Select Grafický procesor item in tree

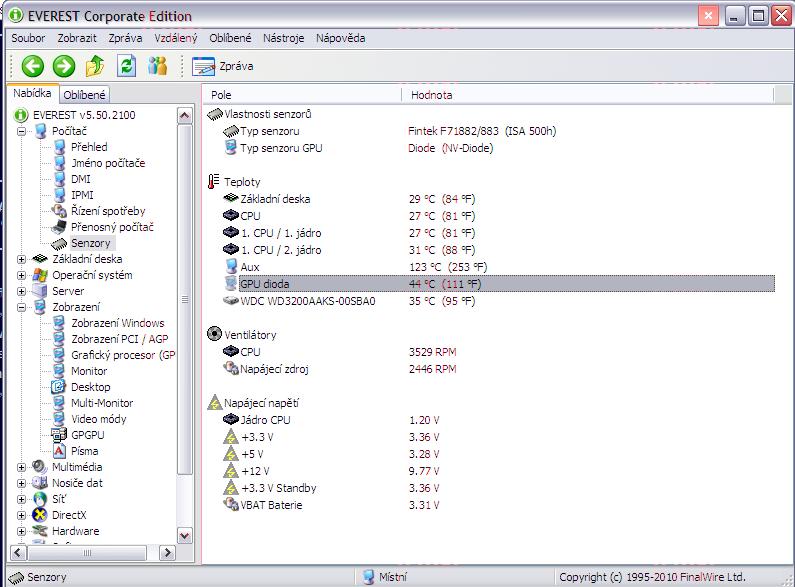coord(123,355)
